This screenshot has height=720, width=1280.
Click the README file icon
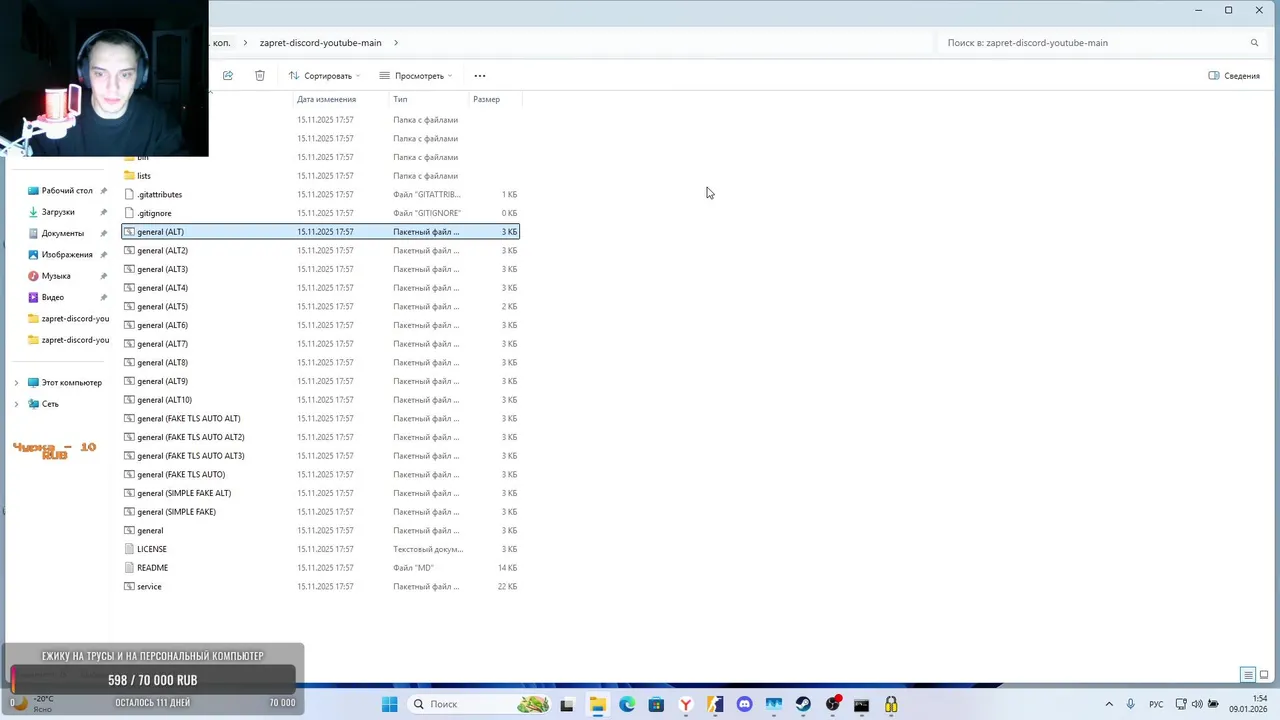pyautogui.click(x=129, y=568)
